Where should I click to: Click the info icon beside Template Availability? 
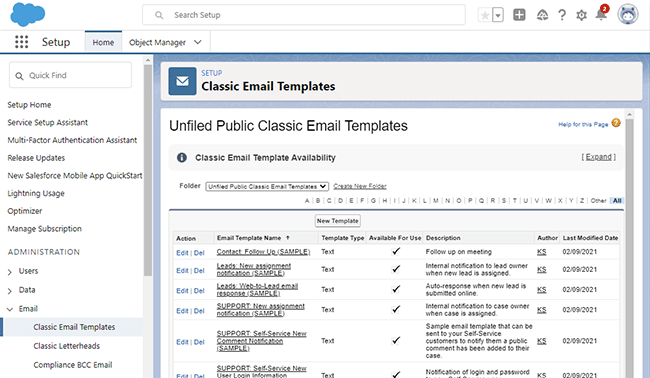click(182, 158)
